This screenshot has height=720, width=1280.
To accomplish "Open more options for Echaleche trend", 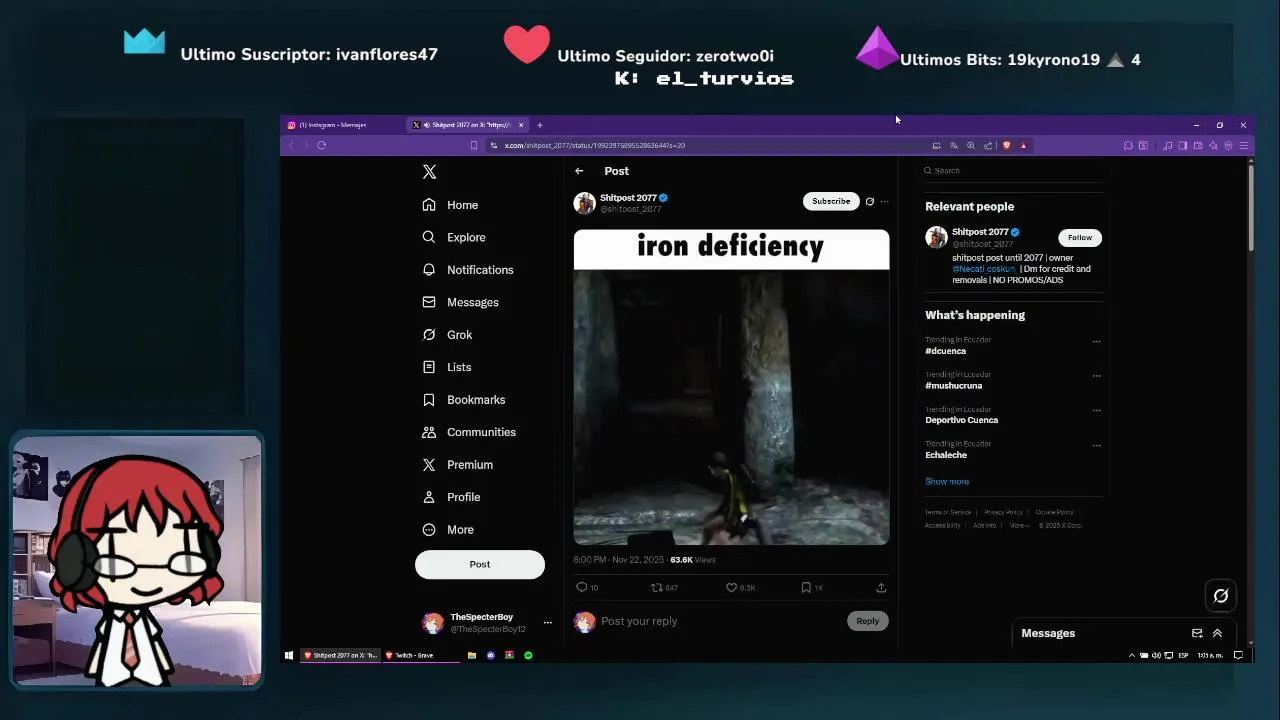I will [x=1097, y=445].
